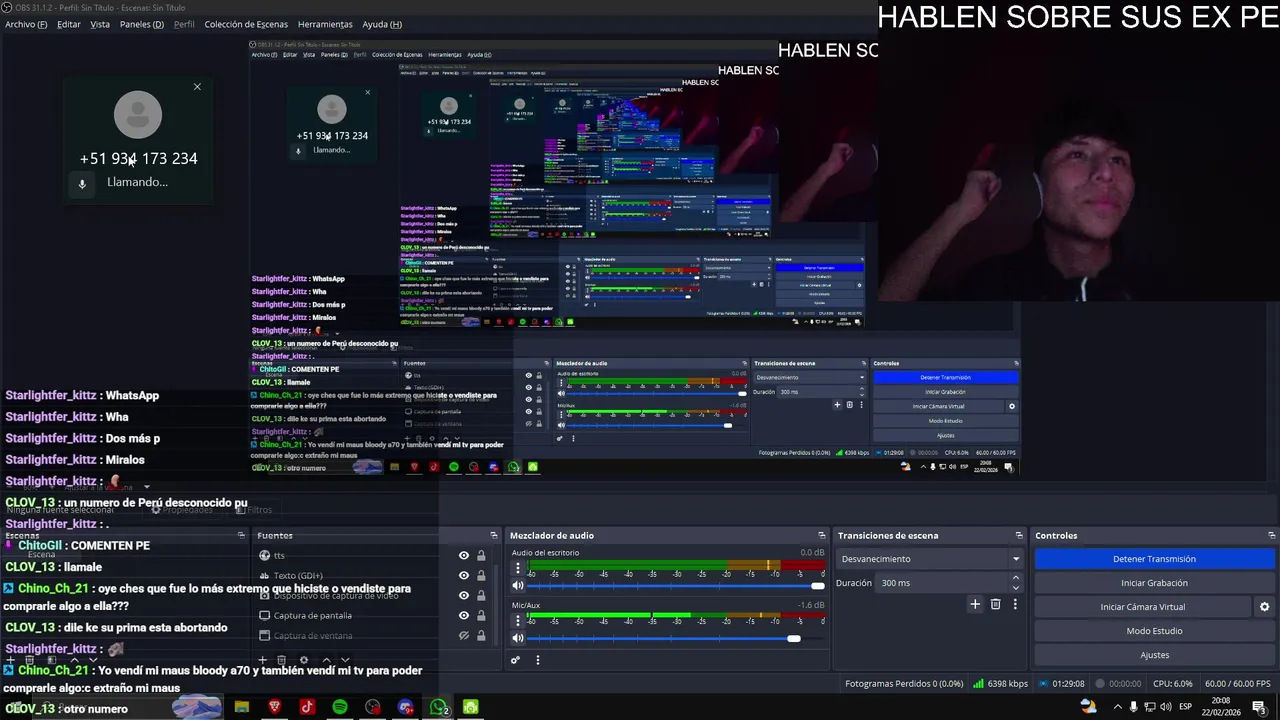This screenshot has width=1280, height=720.
Task: Pop out the Escenas panel
Action: coord(241,536)
